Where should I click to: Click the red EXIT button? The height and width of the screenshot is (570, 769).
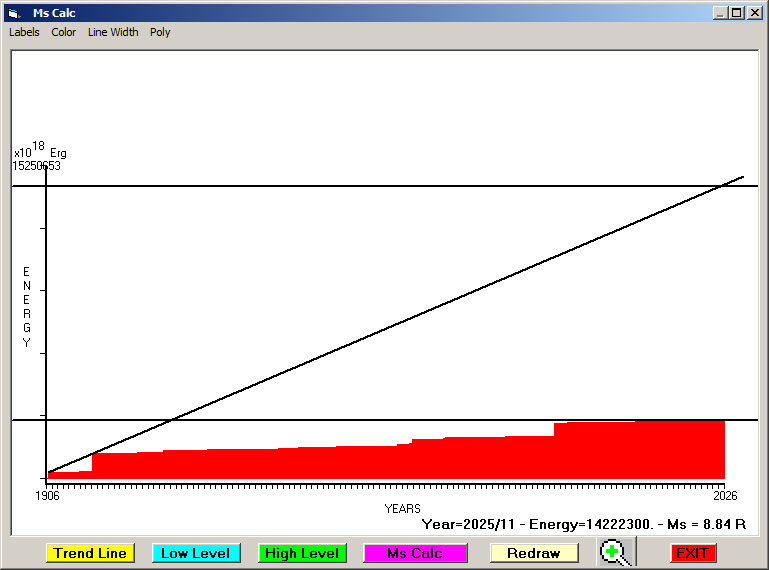coord(692,553)
